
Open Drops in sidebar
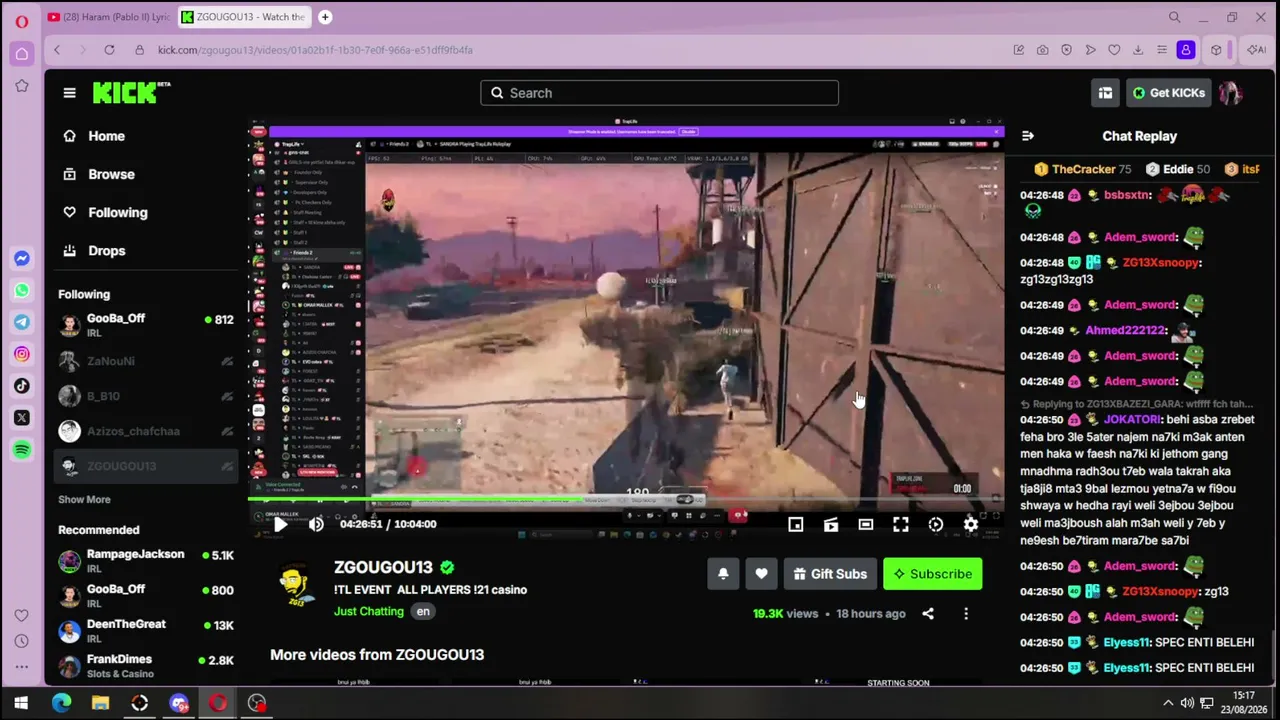pos(146,251)
